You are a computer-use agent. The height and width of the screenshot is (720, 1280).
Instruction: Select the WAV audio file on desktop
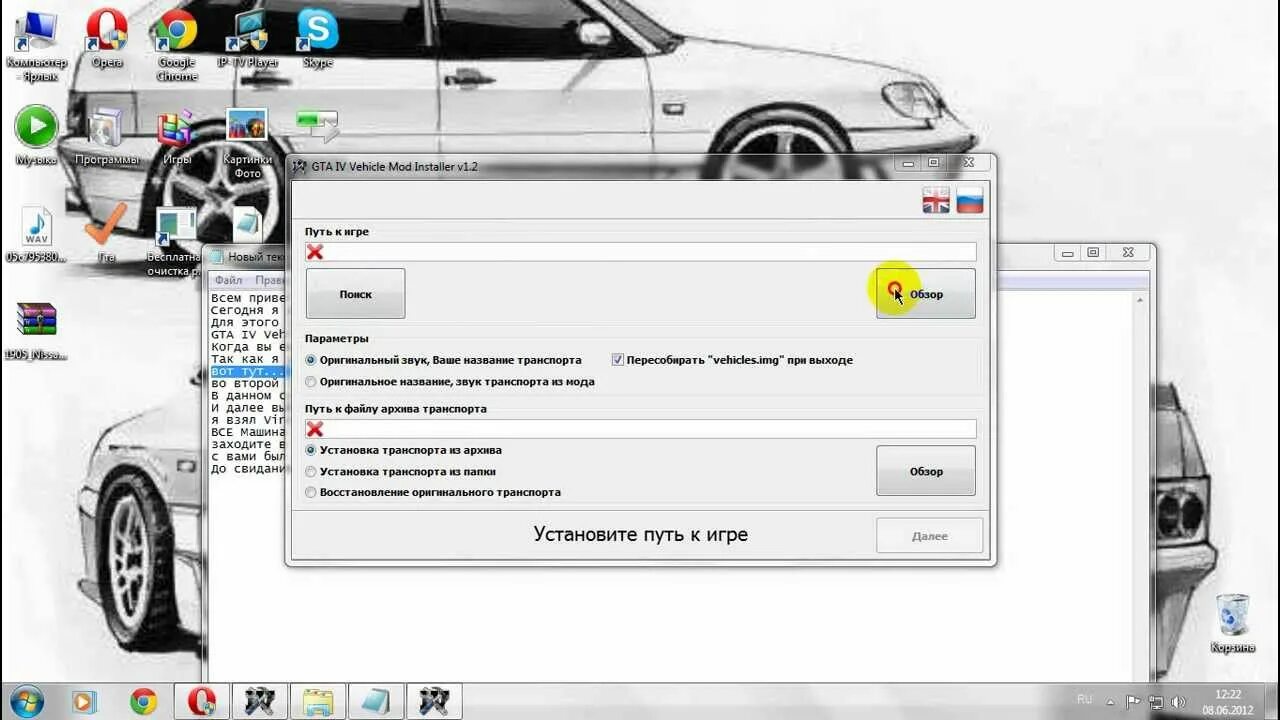point(36,235)
